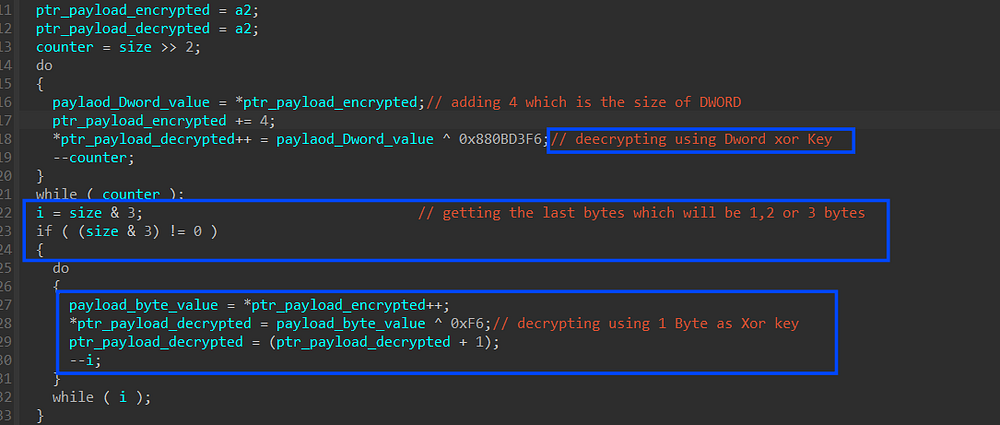Click line number 22 in the gutter
The image size is (1000, 425).
tap(7, 212)
